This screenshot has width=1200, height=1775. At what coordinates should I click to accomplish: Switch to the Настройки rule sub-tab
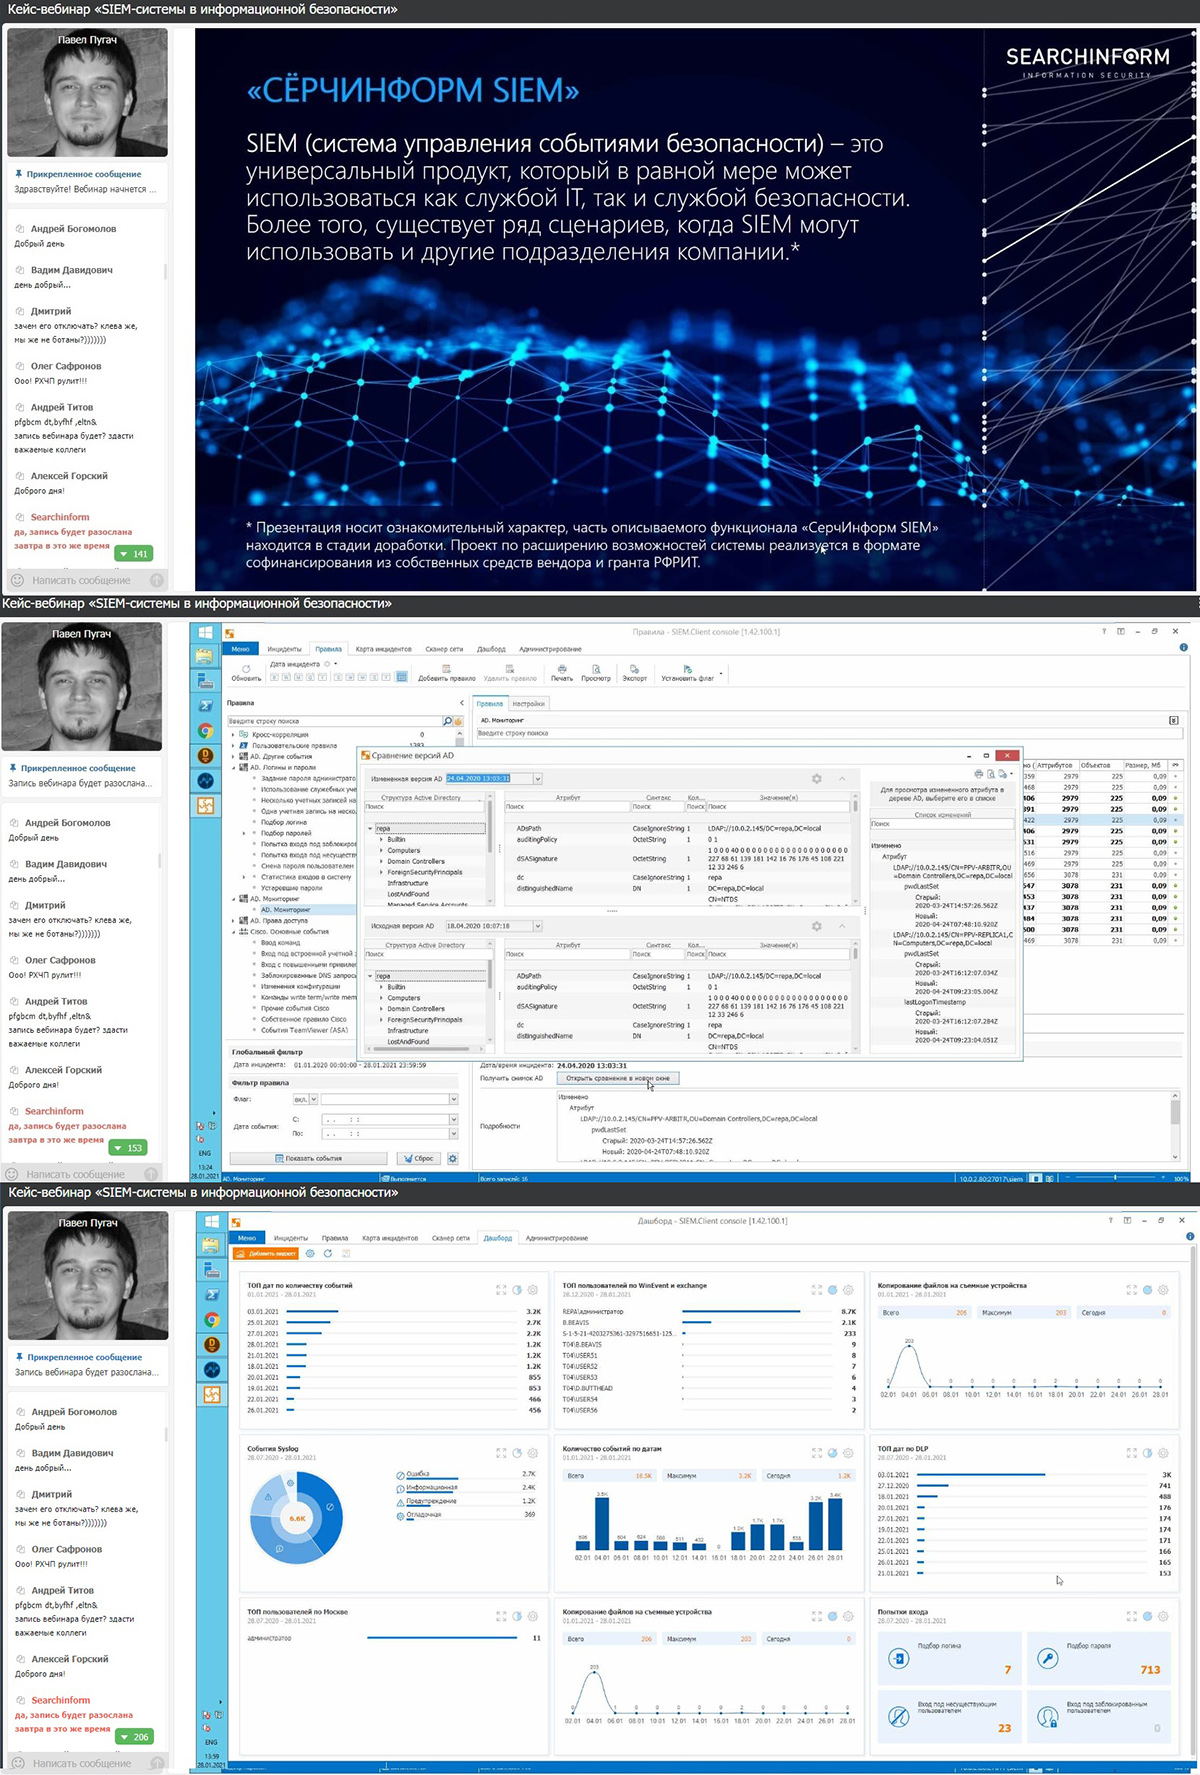click(529, 704)
